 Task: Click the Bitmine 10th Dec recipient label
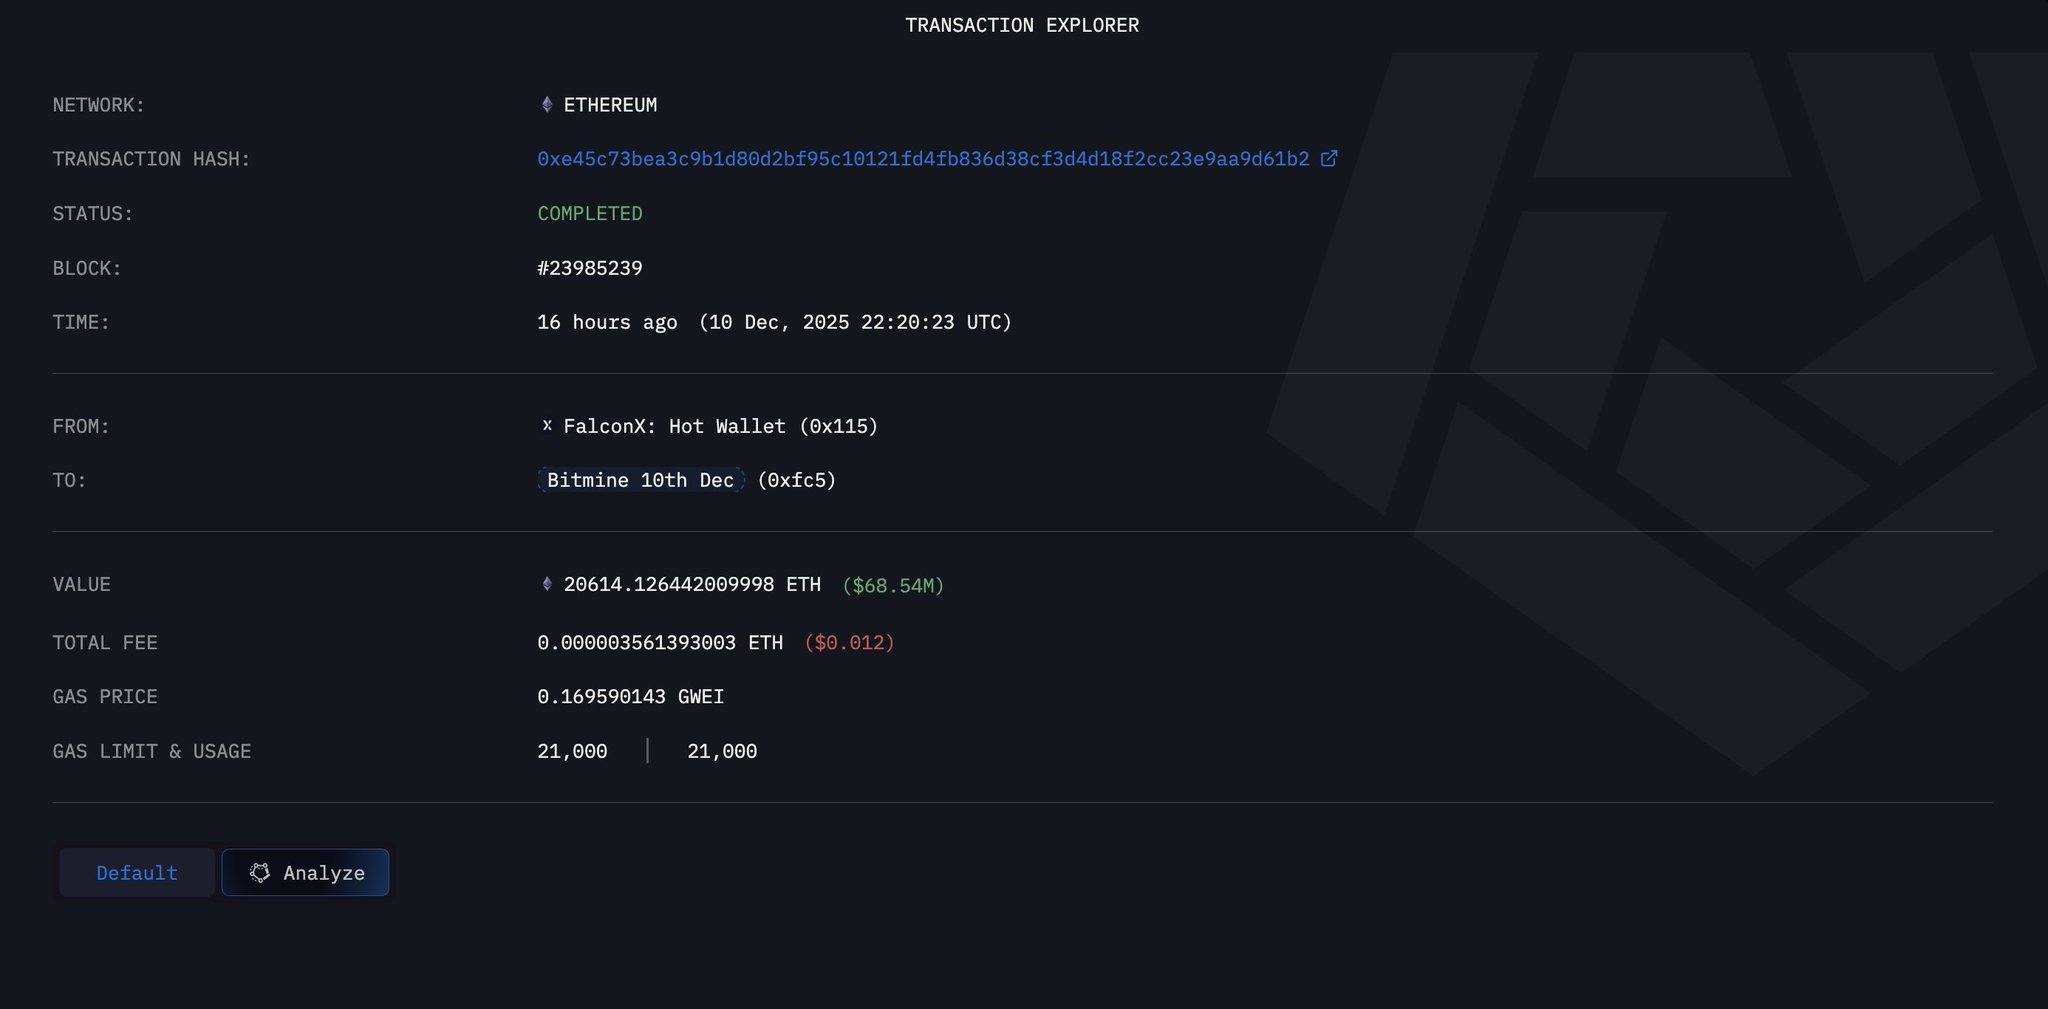[x=640, y=480]
